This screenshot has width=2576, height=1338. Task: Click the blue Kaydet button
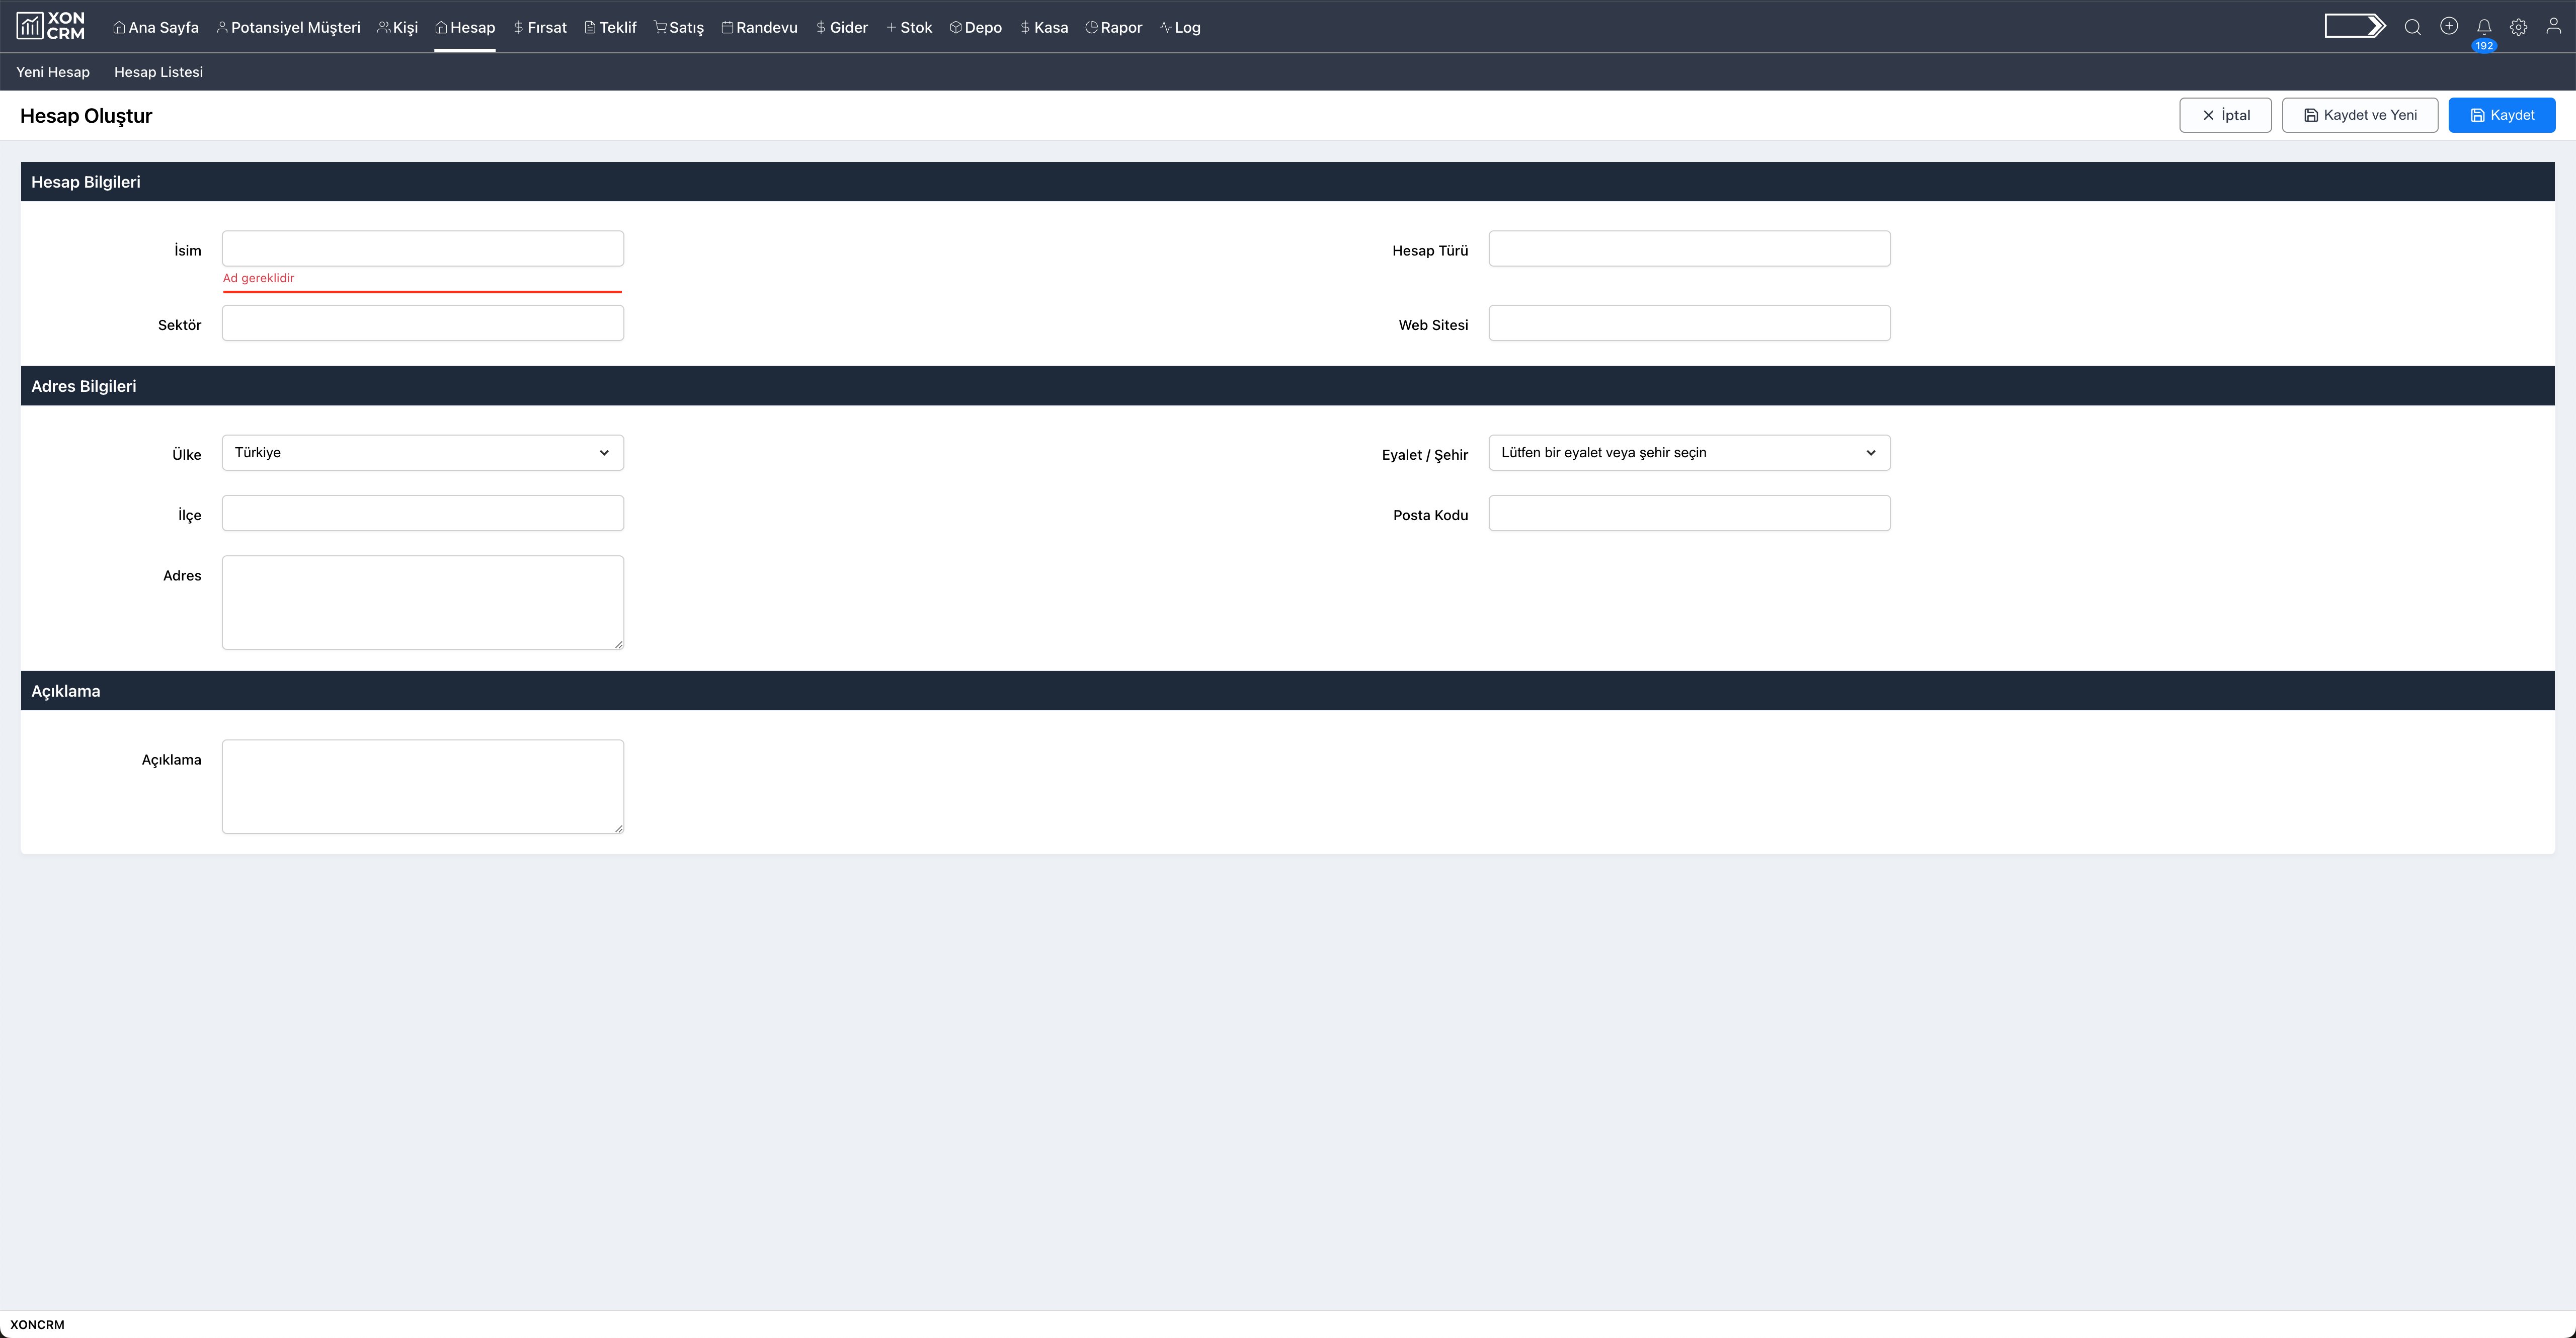2501,115
